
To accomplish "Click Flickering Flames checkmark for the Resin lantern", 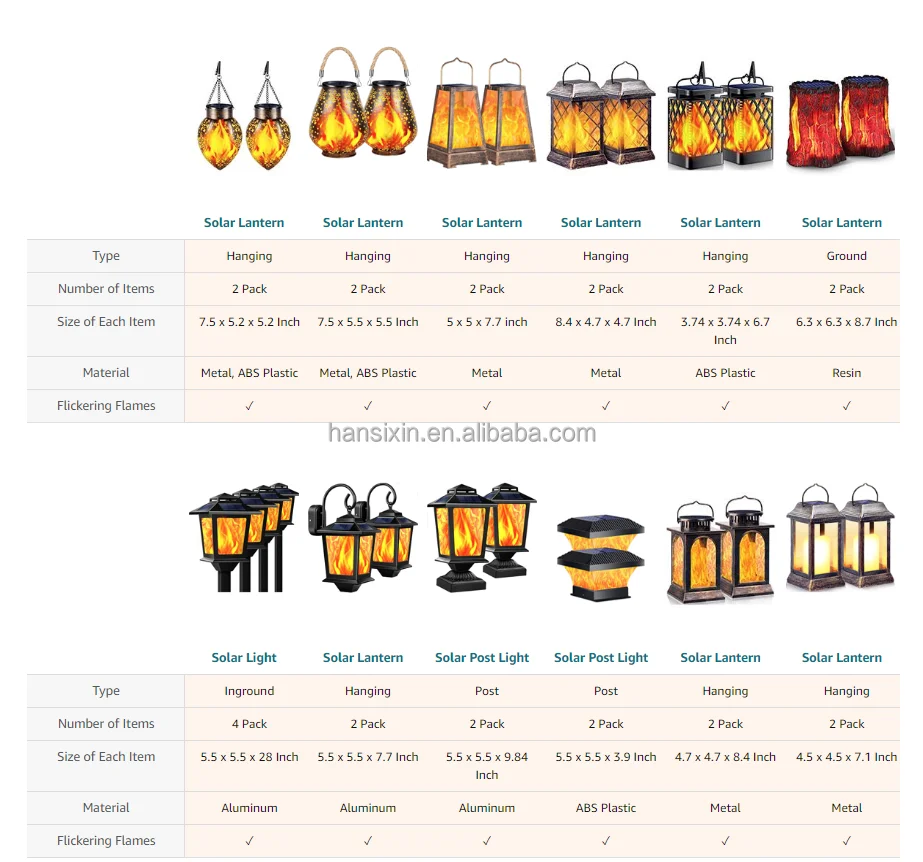I will coord(846,406).
